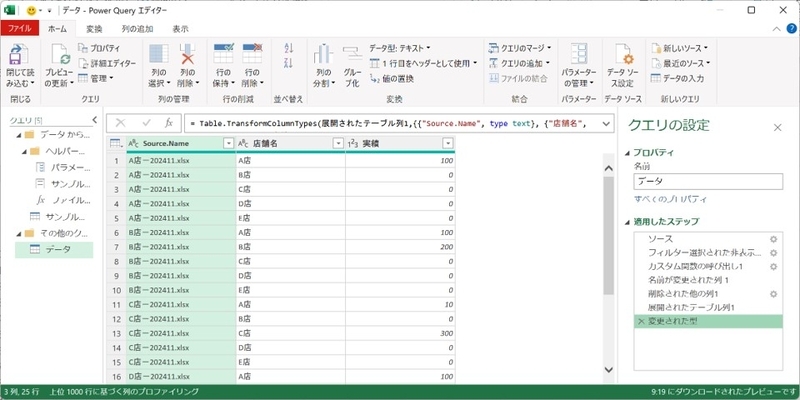
Task: Switch to the View (表示) tab
Action: [181, 29]
